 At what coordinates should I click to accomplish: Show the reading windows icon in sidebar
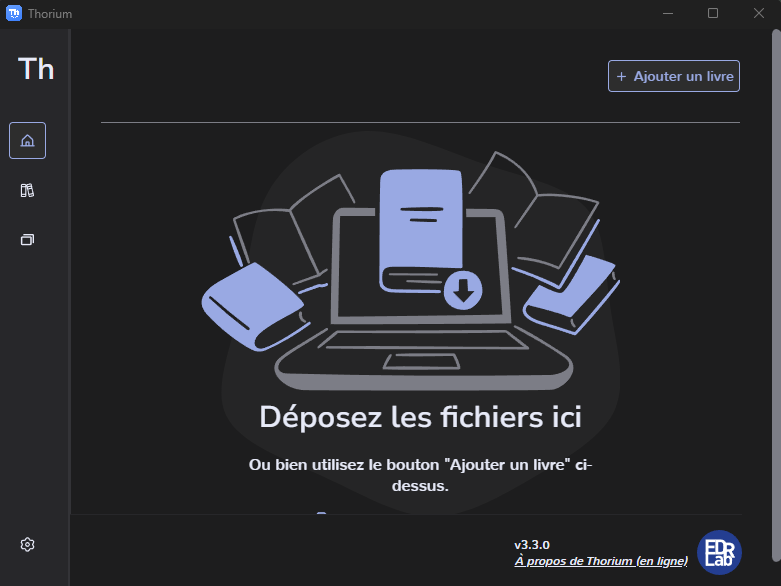tap(27, 240)
